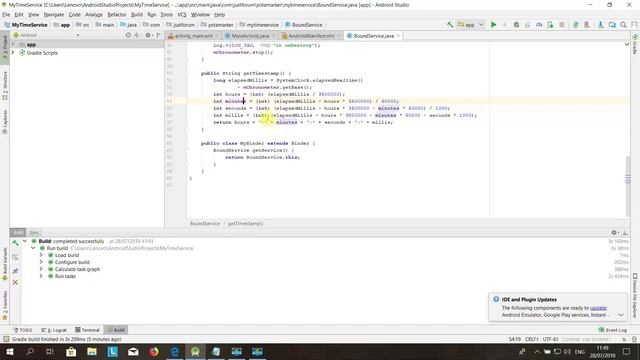Open the Project panel settings gear
Viewport: 640px width, 360px height.
tap(148, 36)
